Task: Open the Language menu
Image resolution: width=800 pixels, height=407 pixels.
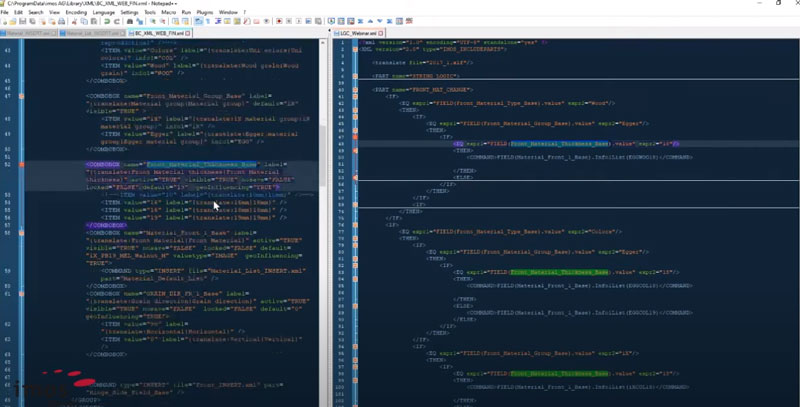Action: pos(104,12)
